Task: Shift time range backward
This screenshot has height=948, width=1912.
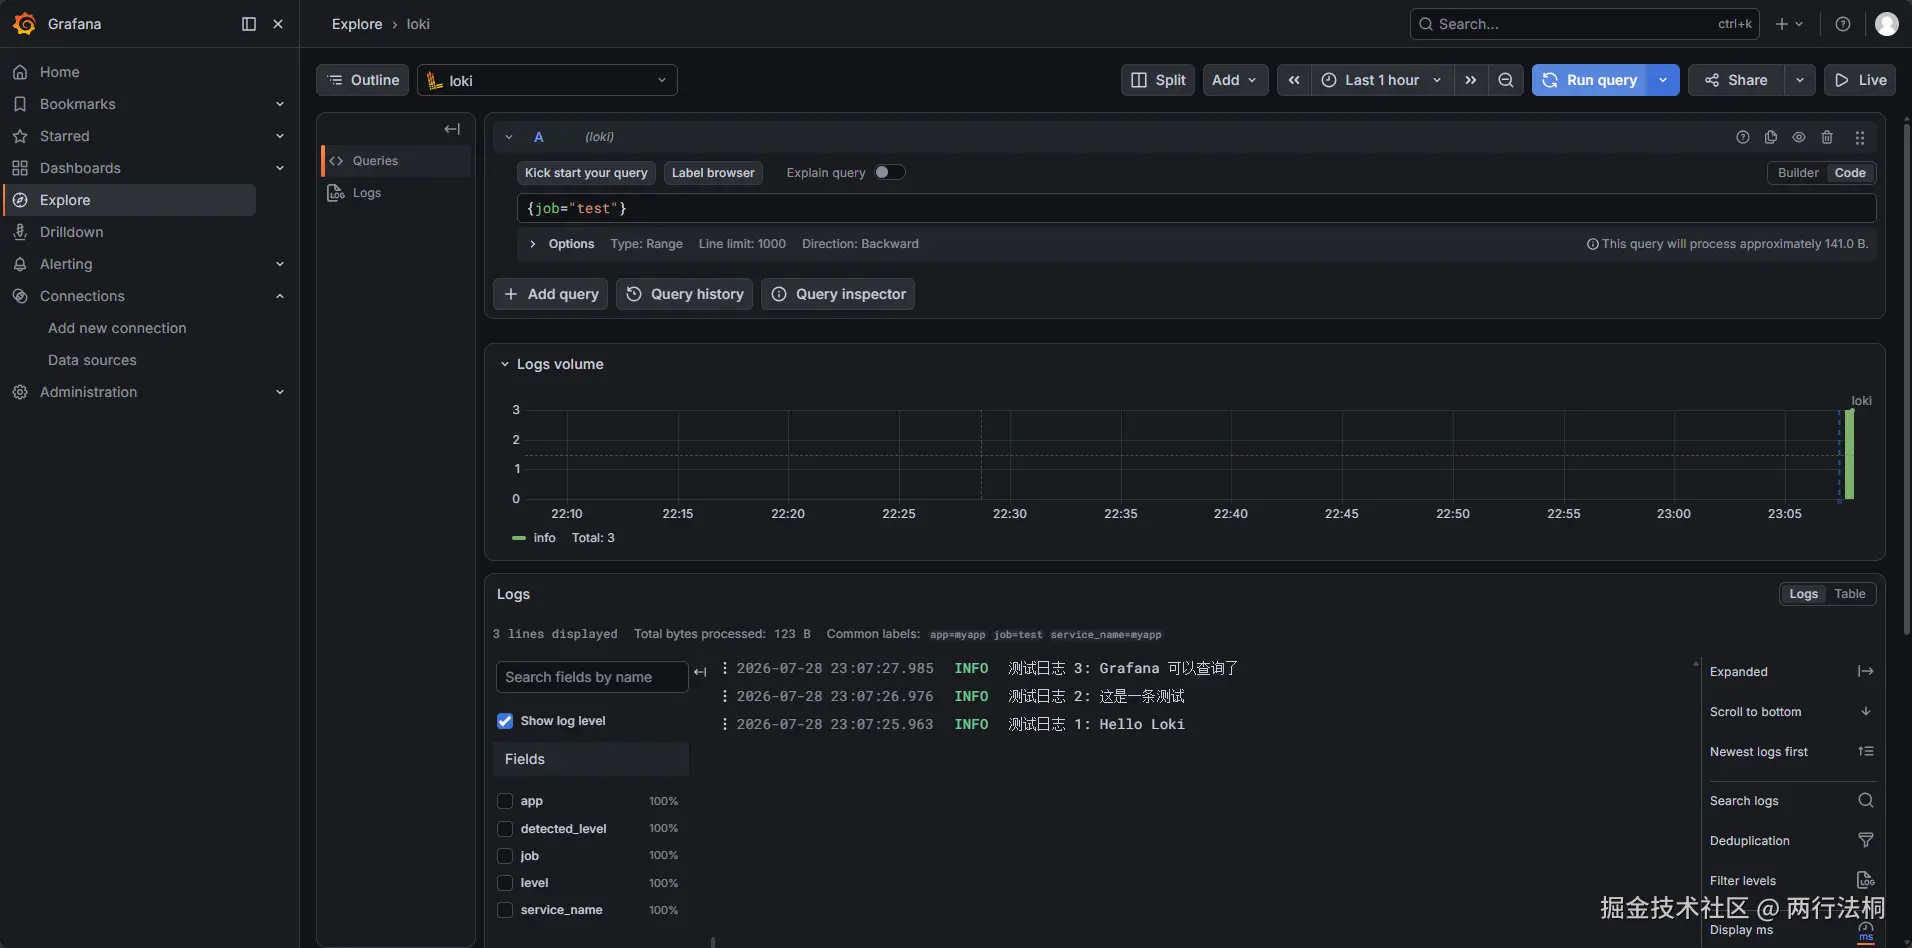Action: click(x=1294, y=80)
